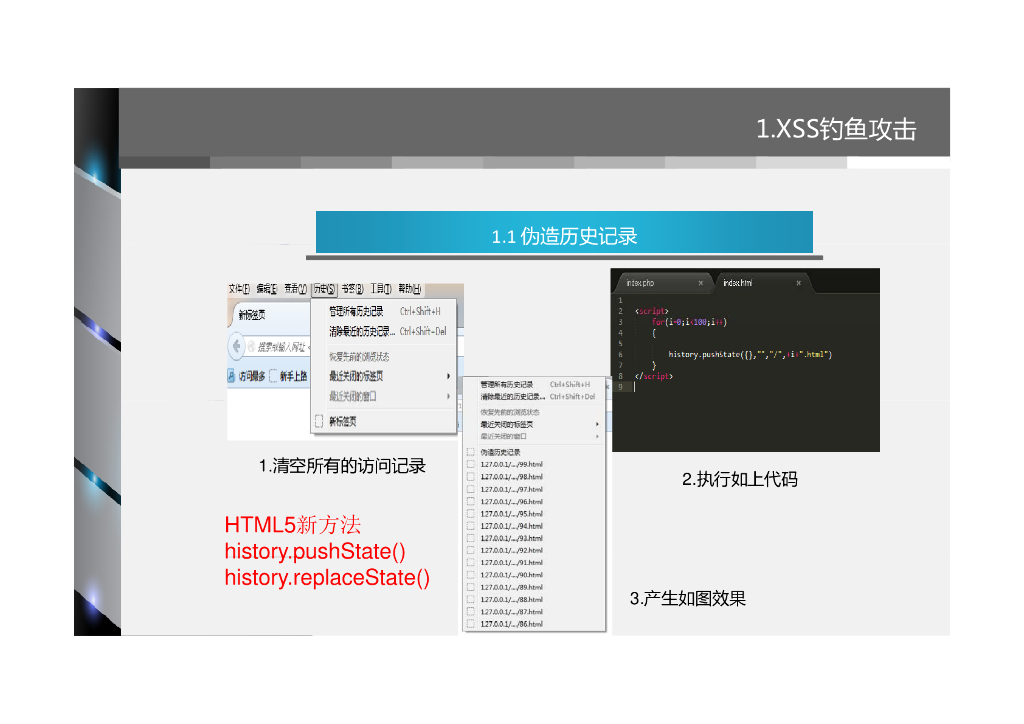Click the 1.XSS钓鱼攻击 slide title
The height and width of the screenshot is (724, 1024).
pyautogui.click(x=836, y=129)
